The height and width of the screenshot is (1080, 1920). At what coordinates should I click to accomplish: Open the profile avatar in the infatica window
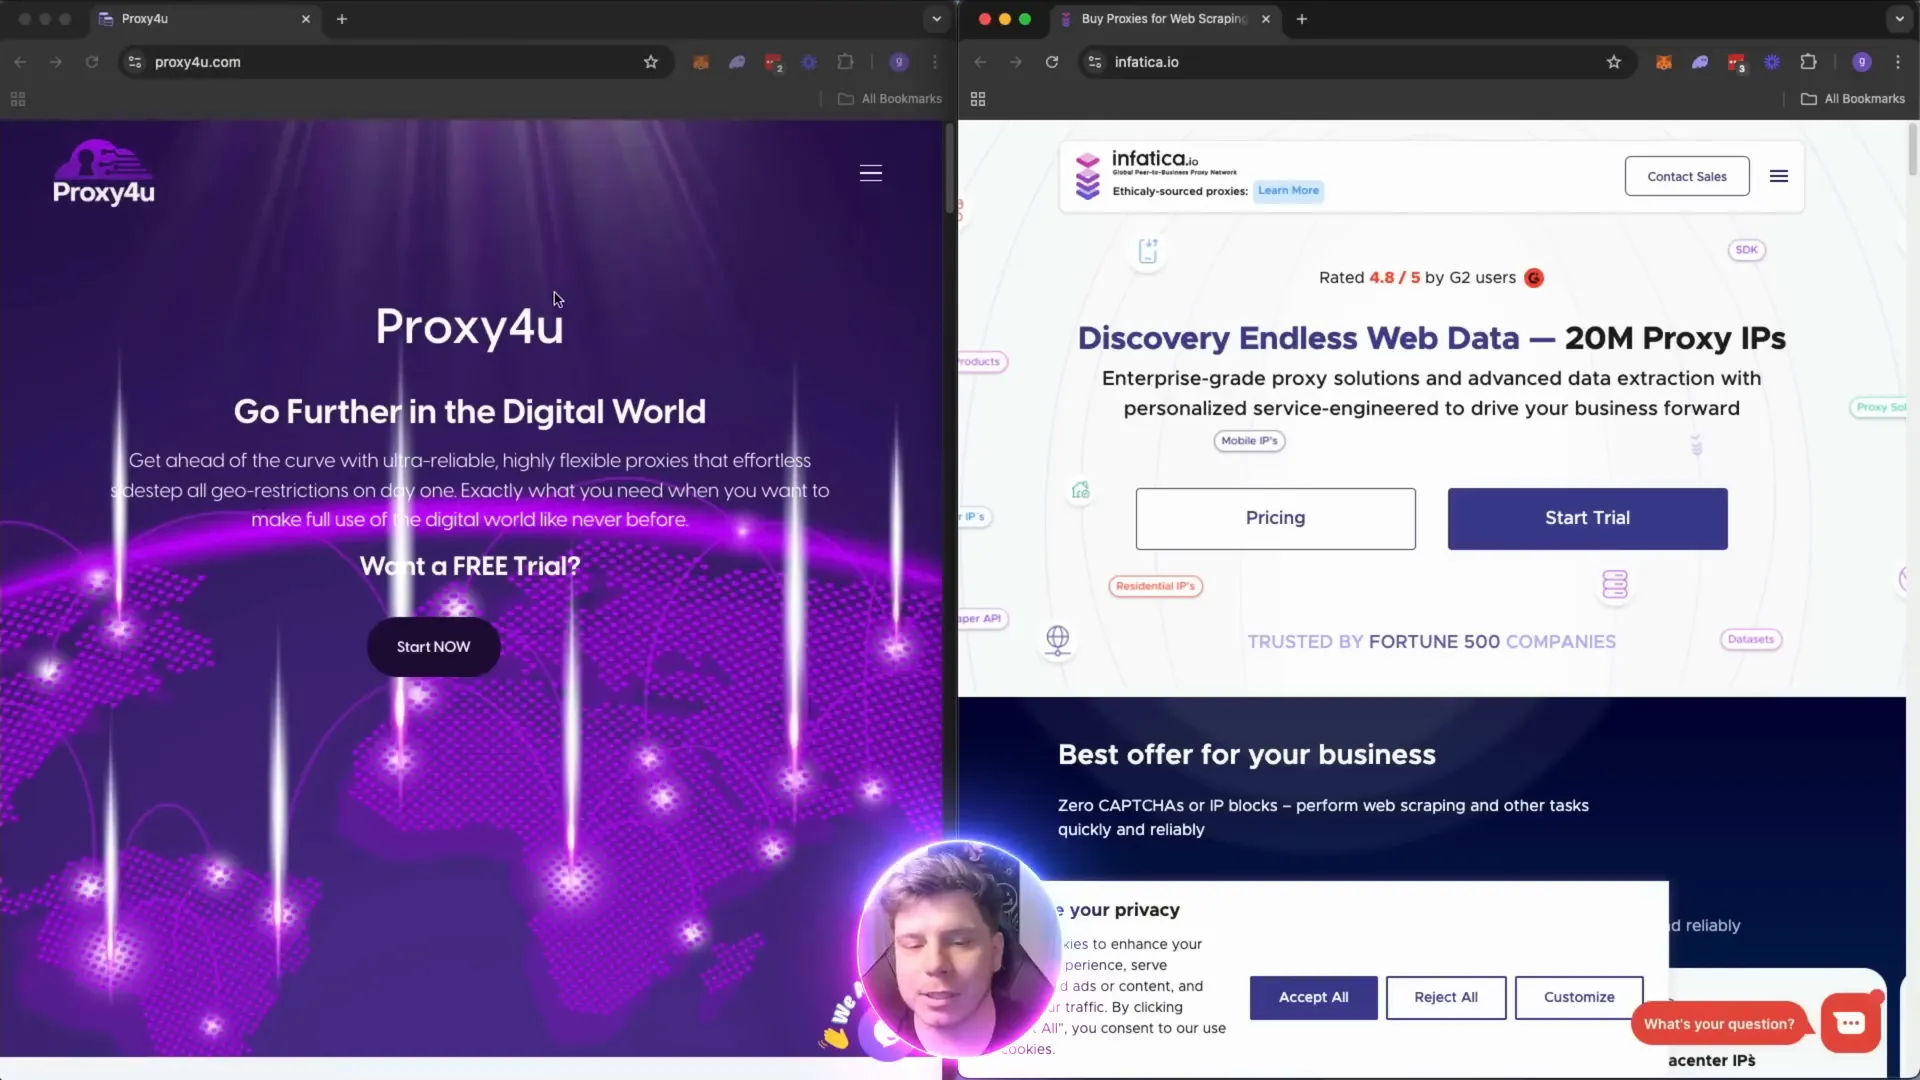coord(1862,62)
